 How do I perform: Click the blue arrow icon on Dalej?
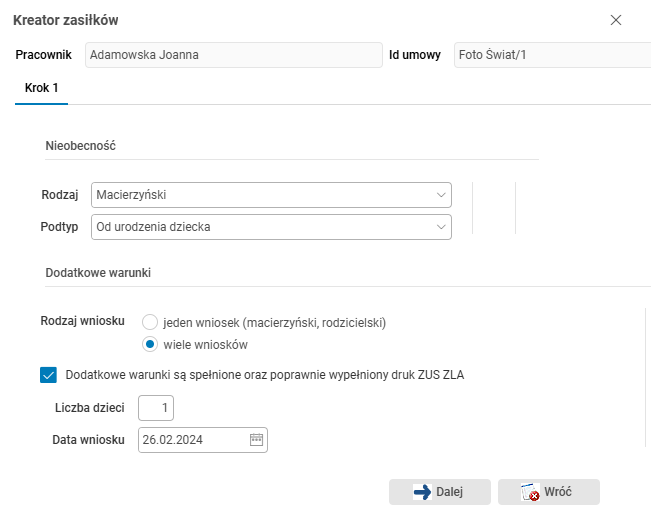(422, 492)
